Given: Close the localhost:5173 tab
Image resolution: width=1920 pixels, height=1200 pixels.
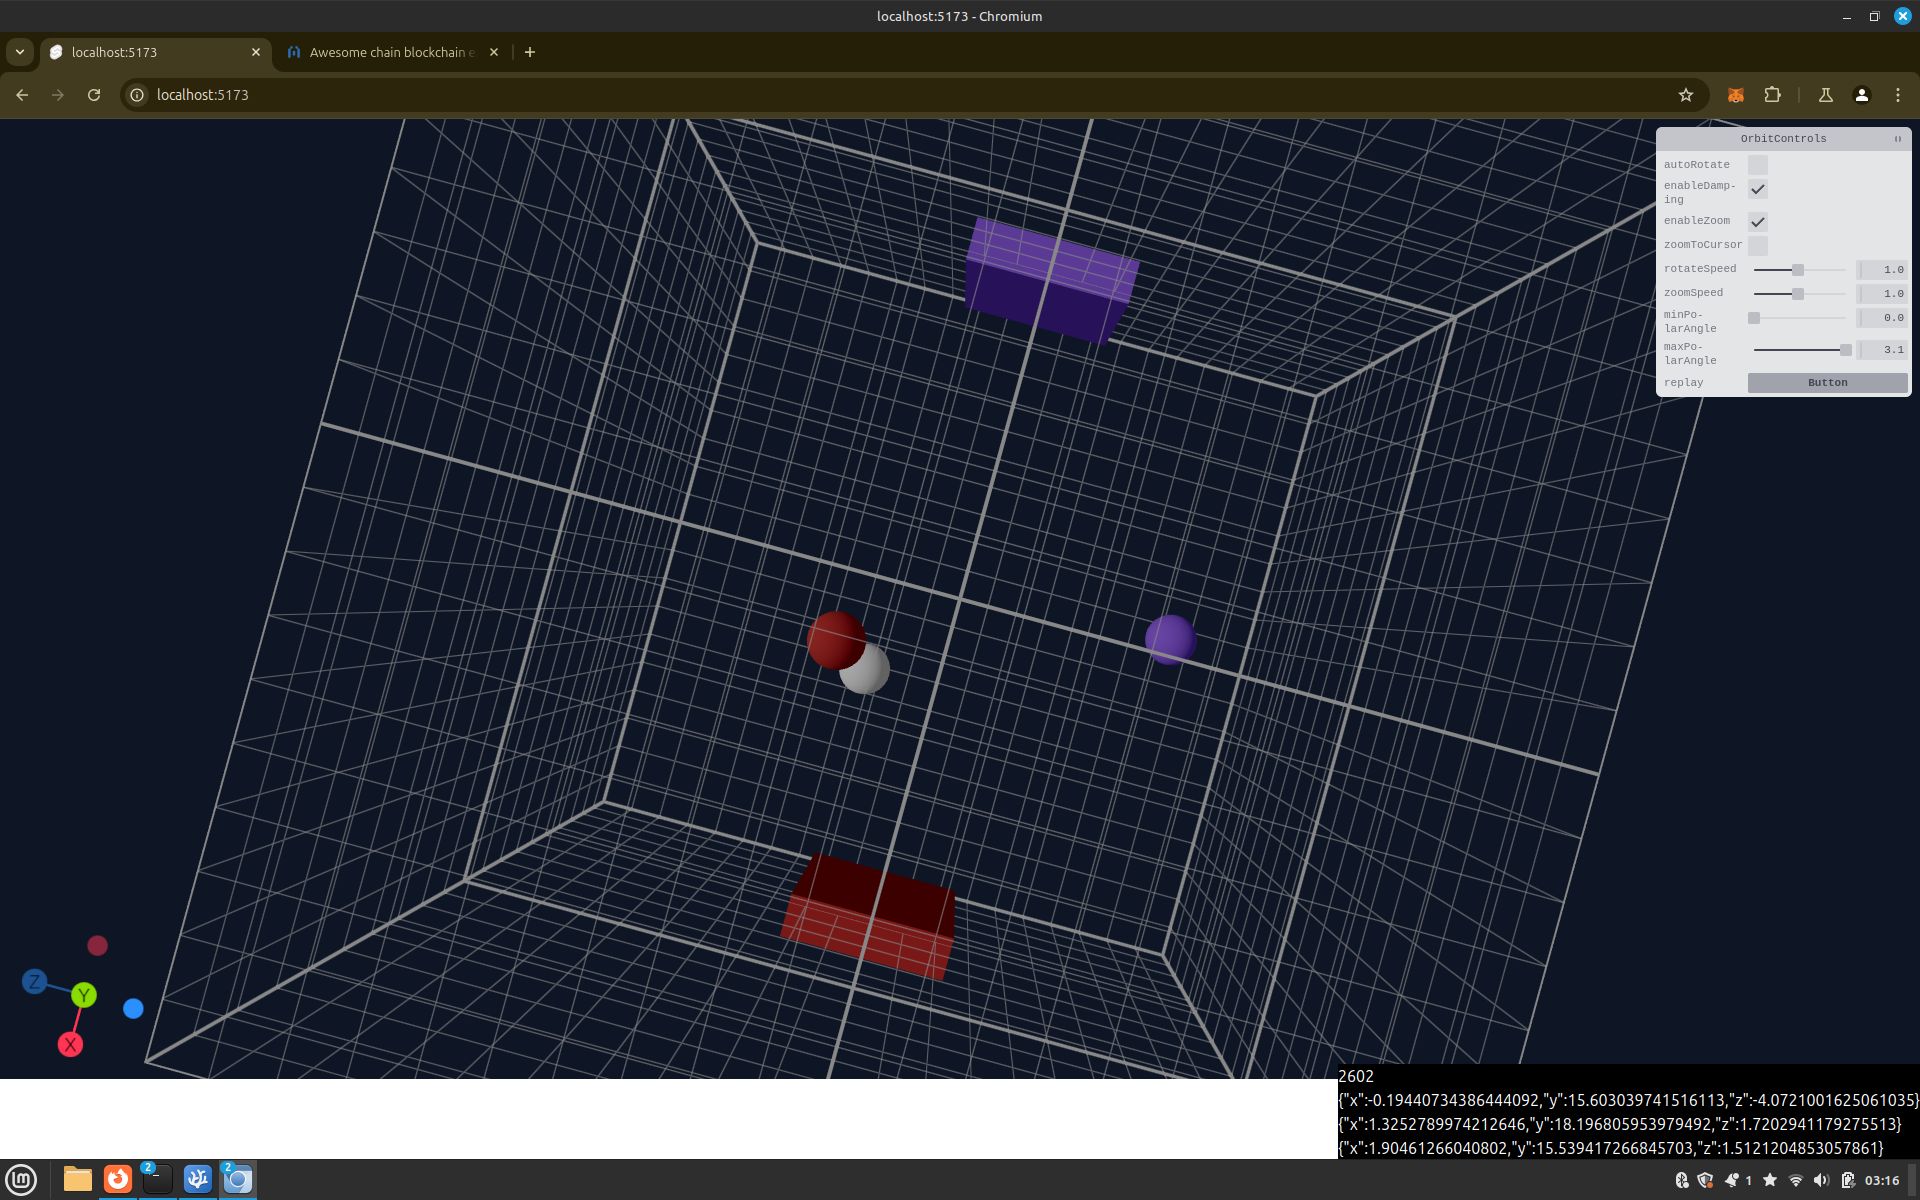Looking at the screenshot, I should point(256,52).
